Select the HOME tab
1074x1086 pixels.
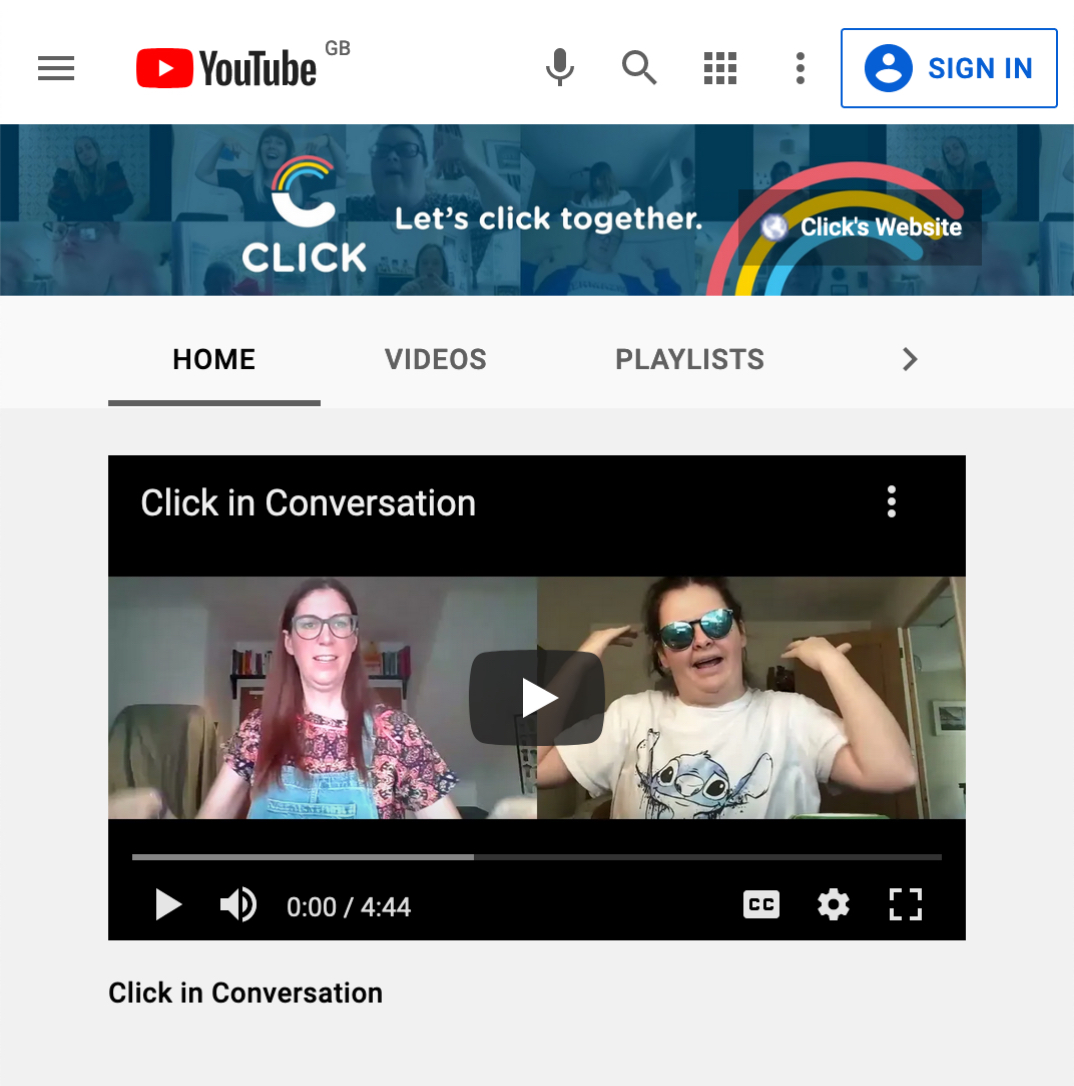[214, 359]
